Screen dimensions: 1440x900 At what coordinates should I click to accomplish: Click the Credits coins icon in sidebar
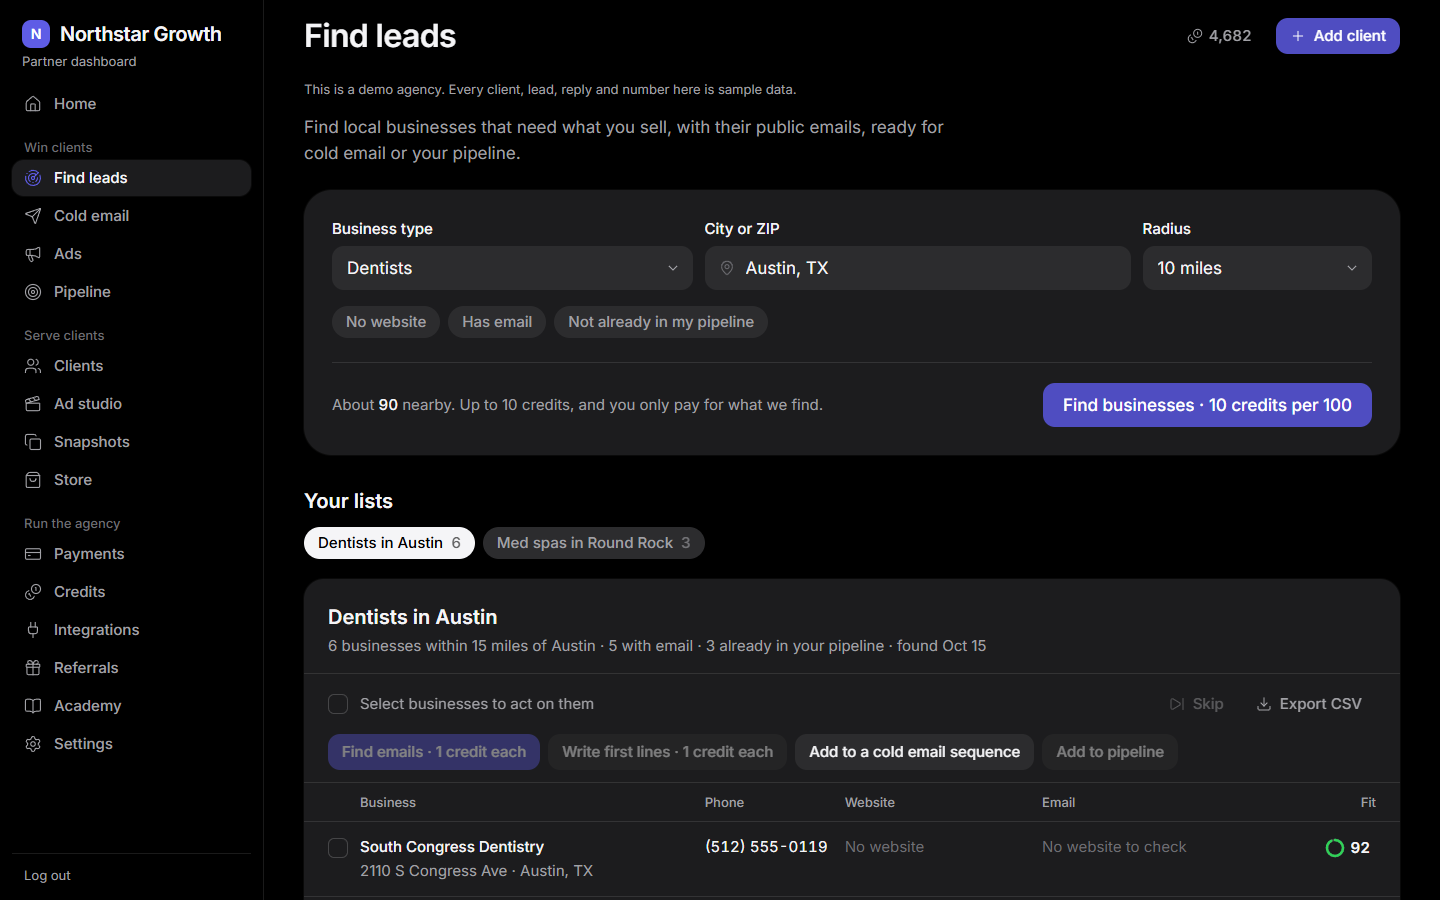[33, 592]
